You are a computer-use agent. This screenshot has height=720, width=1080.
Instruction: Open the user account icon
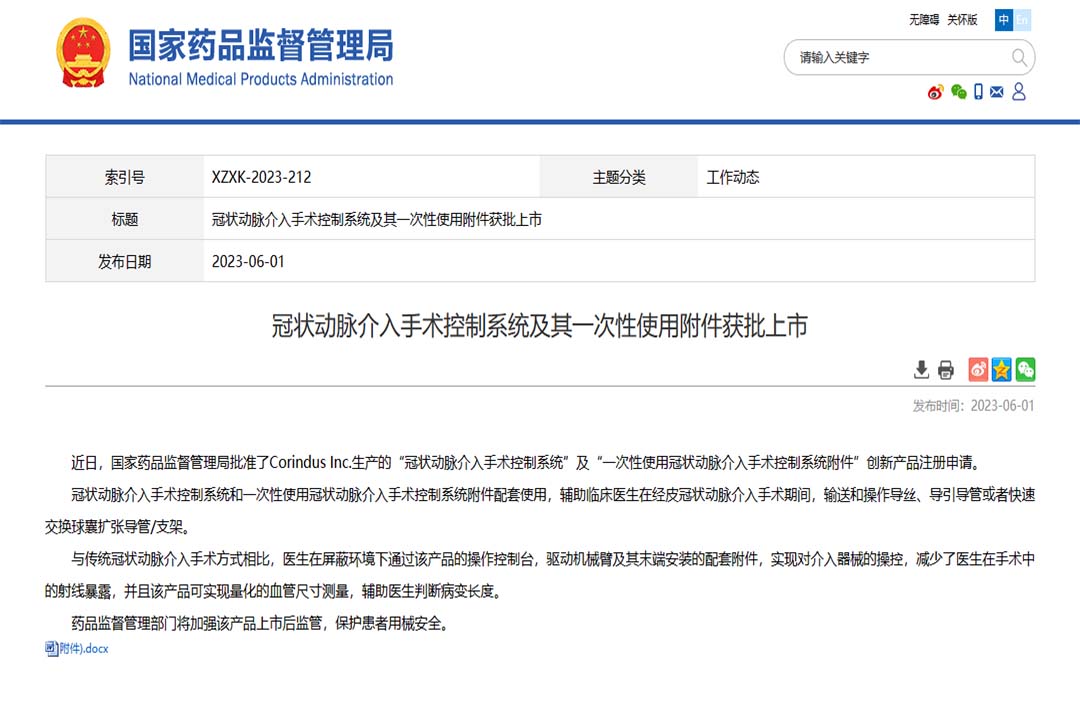1019,92
